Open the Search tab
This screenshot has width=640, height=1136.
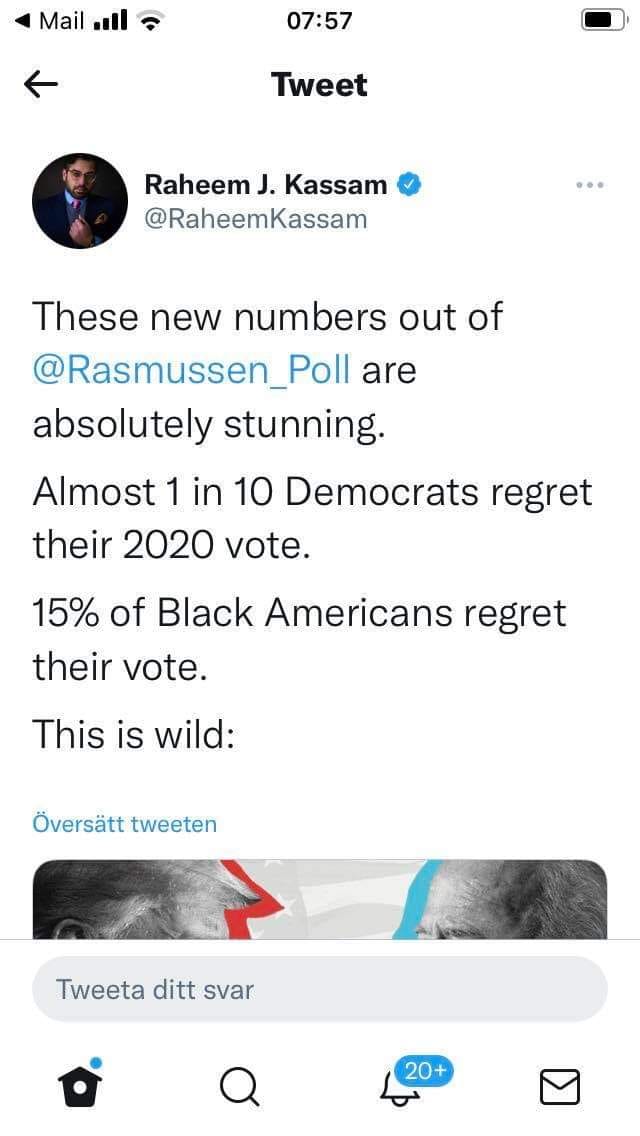pyautogui.click(x=239, y=1085)
